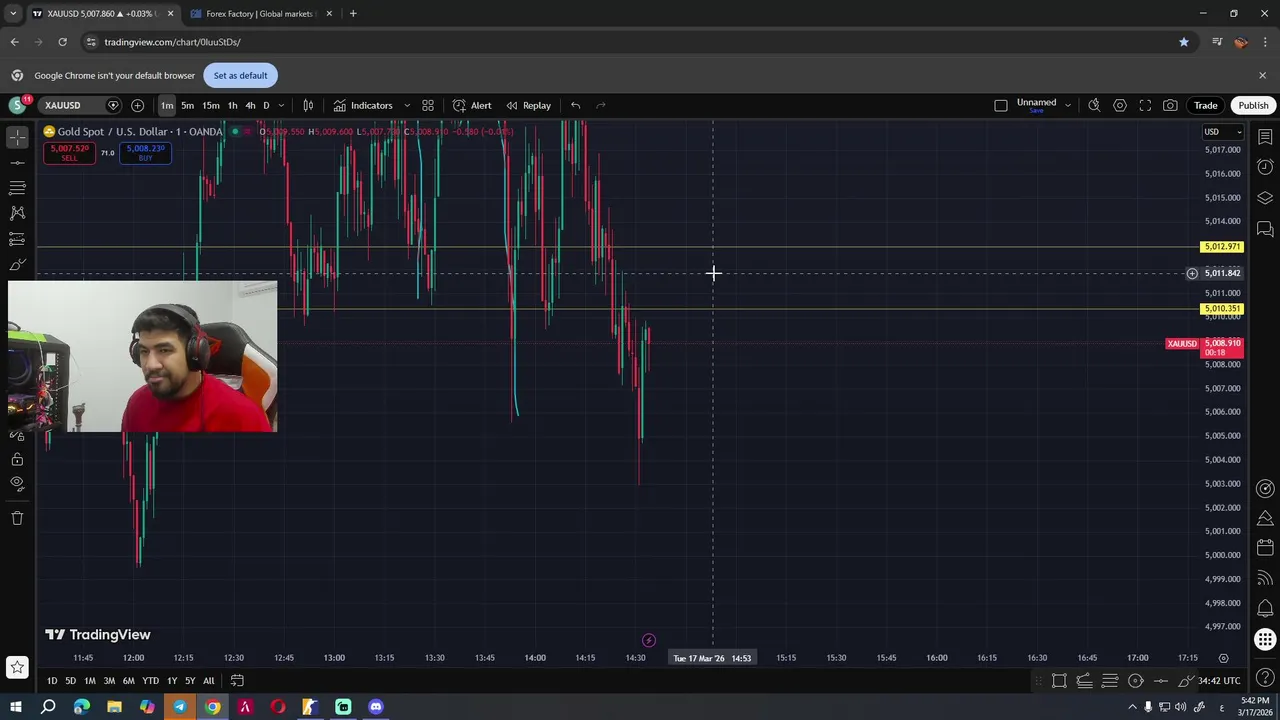This screenshot has height=720, width=1280.
Task: Switch to 1h timeframe
Action: tap(232, 105)
